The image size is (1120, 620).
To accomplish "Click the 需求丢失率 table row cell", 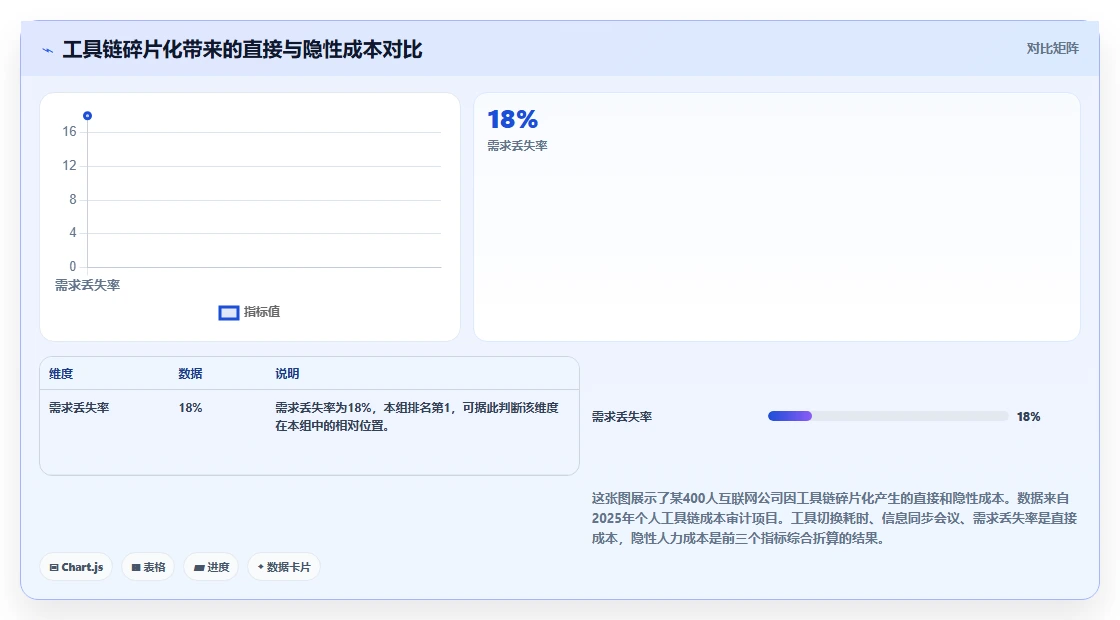I will 79,408.
